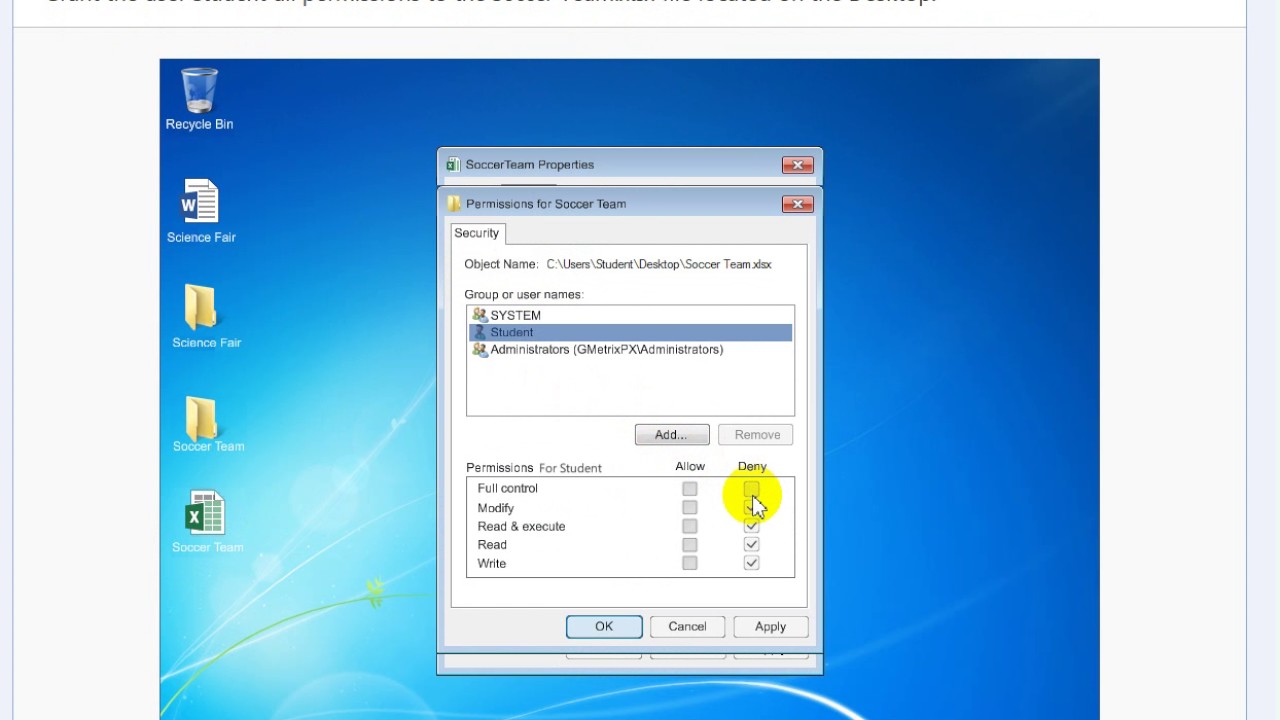
Task: Select the Science Fair folder icon
Action: point(204,316)
